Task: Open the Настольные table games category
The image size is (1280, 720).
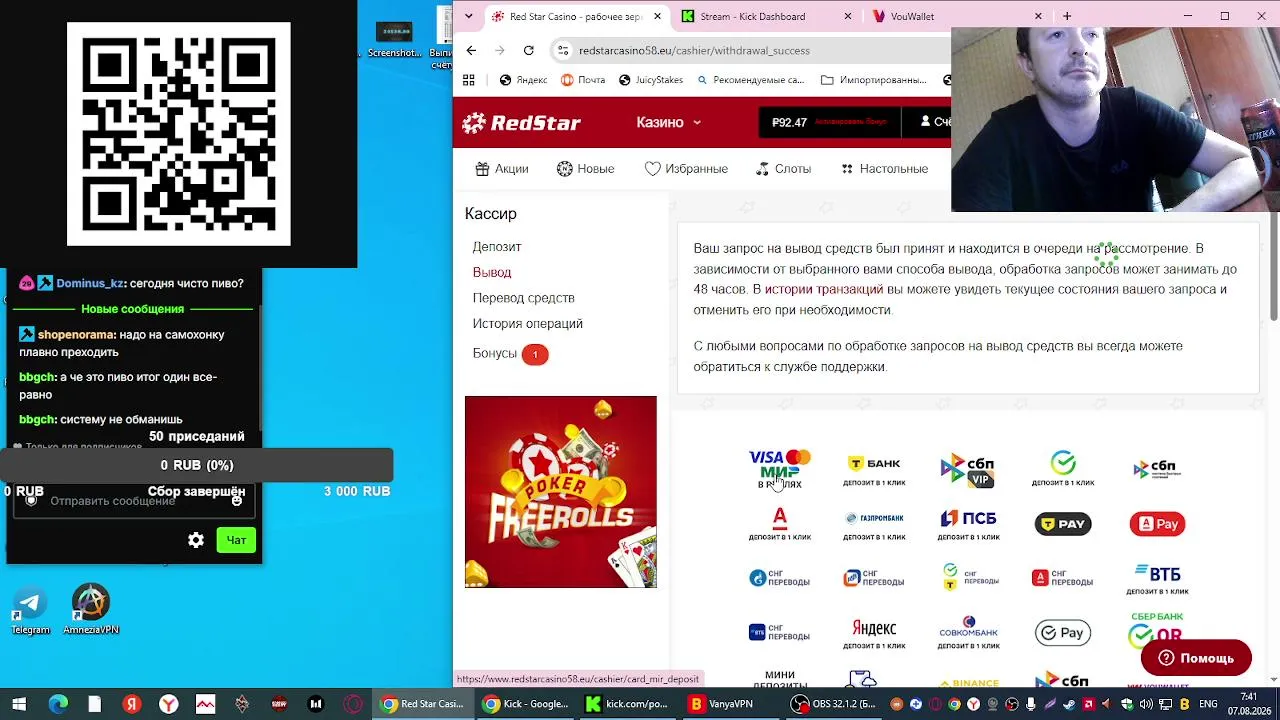Action: click(884, 169)
